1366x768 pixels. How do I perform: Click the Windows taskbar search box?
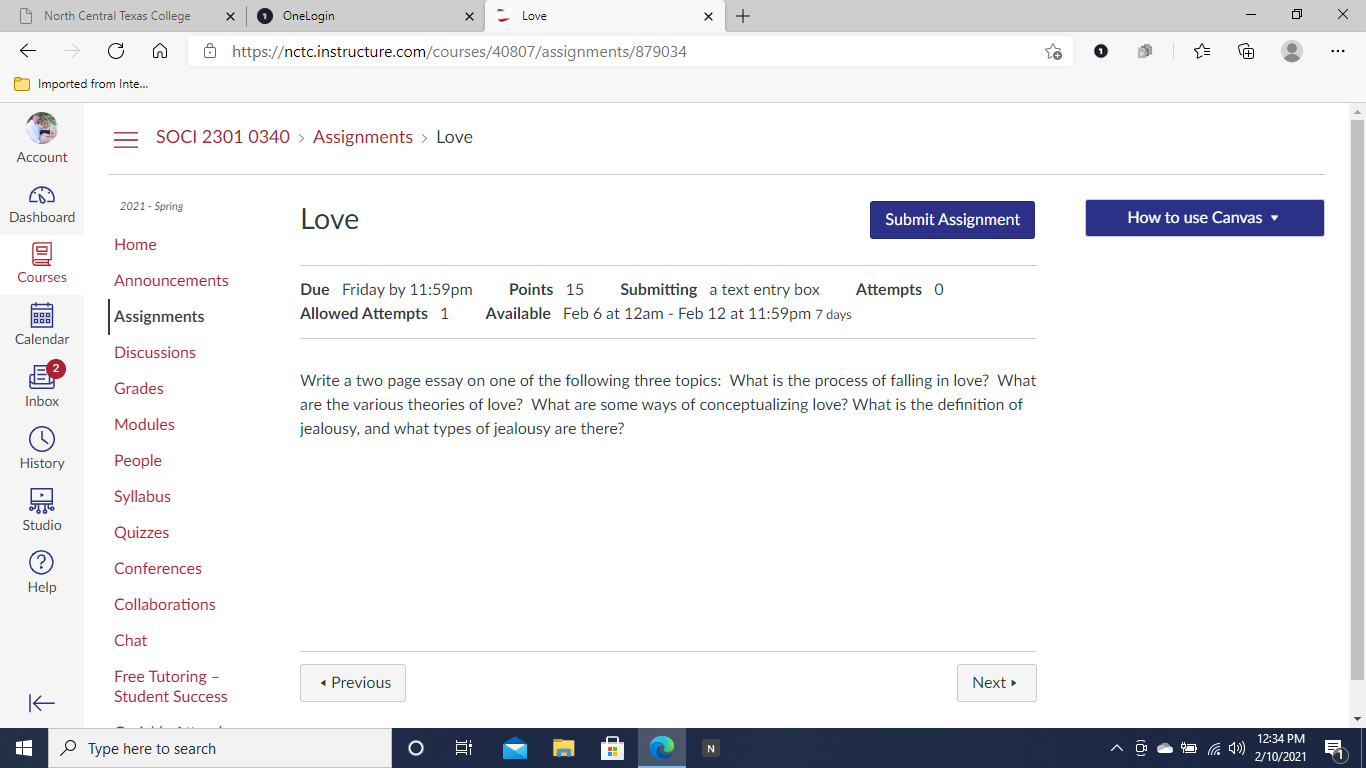point(220,748)
